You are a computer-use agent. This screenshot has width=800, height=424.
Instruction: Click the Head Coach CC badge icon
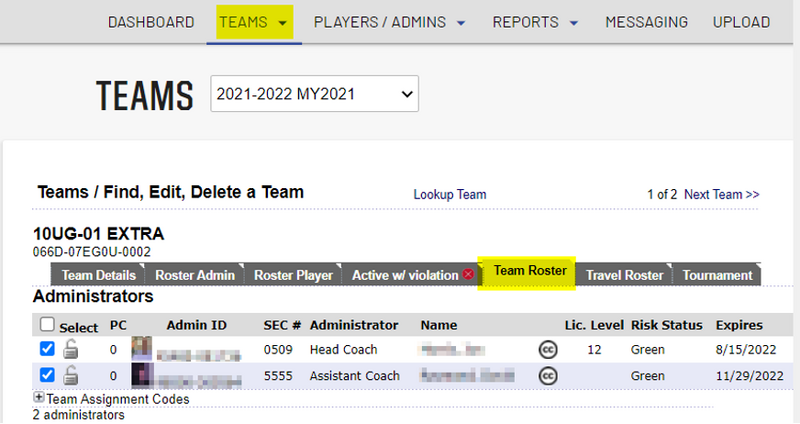point(547,350)
